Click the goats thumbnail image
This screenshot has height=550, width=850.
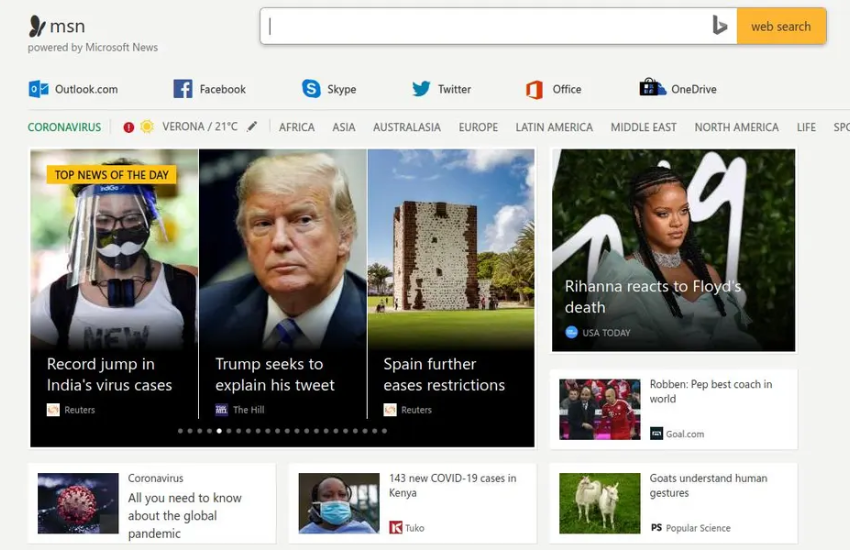(x=600, y=503)
